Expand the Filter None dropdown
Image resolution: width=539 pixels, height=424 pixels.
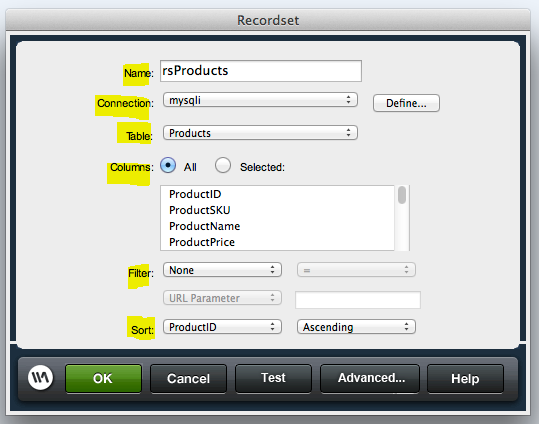pos(222,270)
